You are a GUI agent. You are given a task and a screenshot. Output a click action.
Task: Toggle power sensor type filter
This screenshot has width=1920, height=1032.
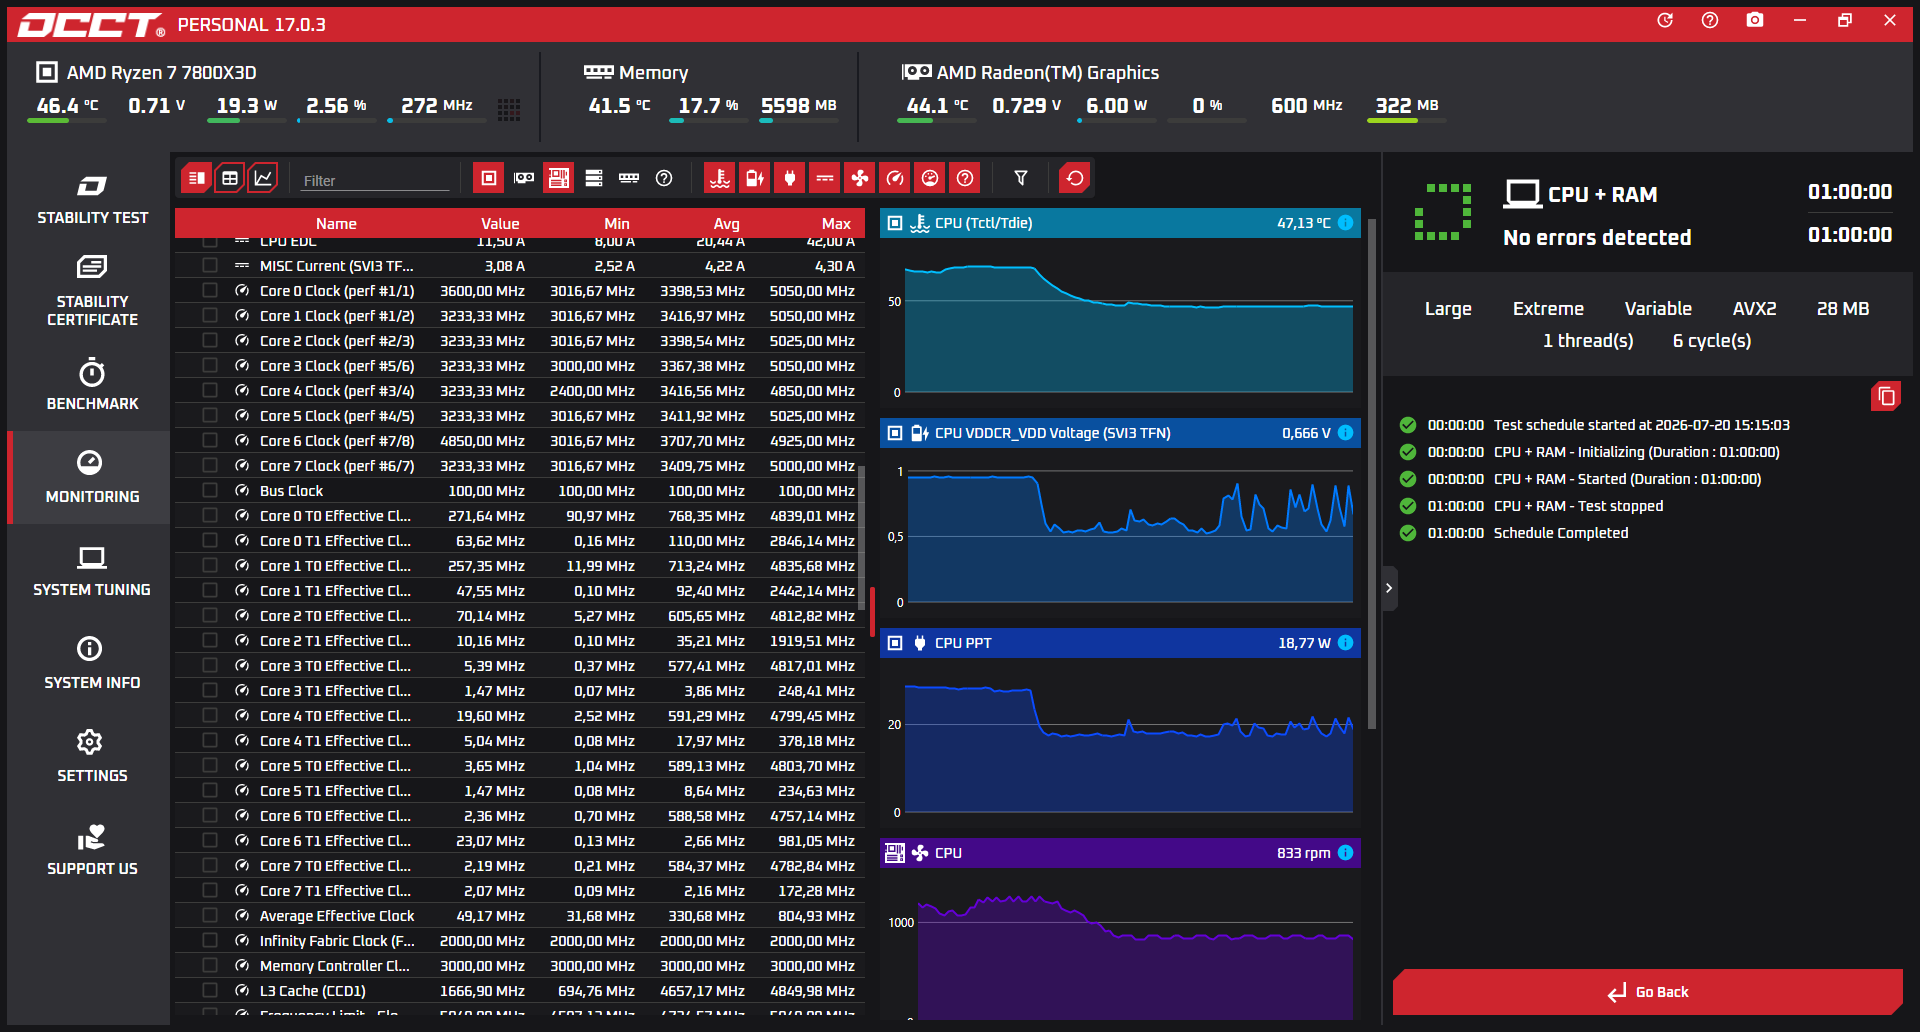click(790, 178)
